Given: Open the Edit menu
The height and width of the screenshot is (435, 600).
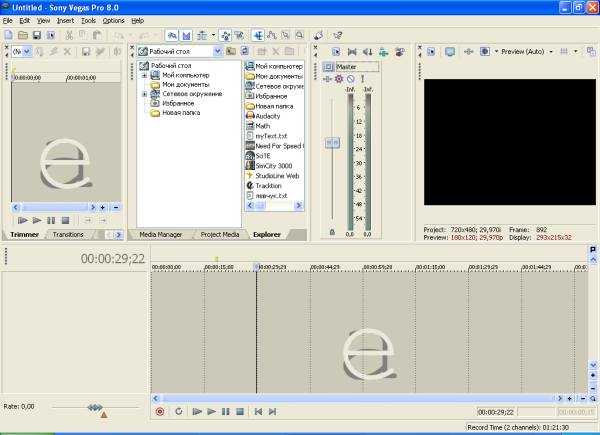Looking at the screenshot, I should [24, 21].
